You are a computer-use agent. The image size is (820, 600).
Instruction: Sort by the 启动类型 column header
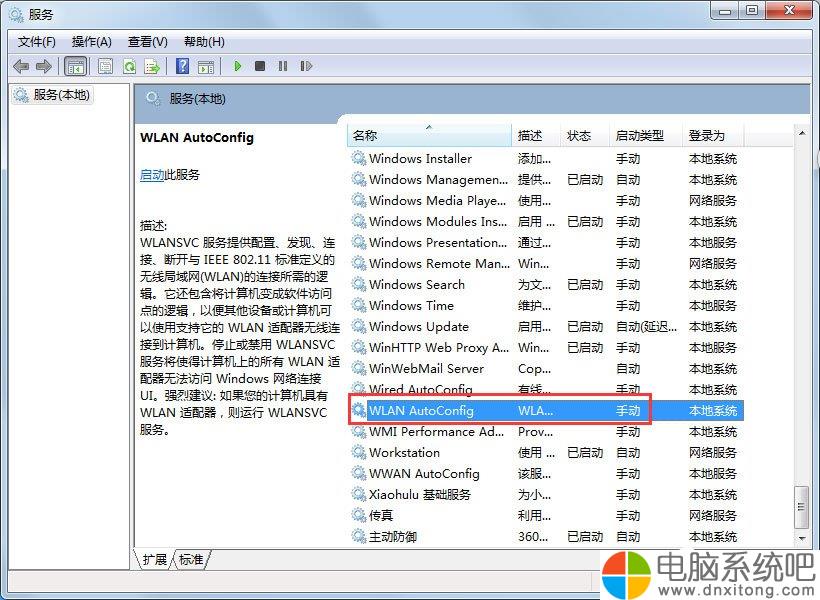(646, 135)
